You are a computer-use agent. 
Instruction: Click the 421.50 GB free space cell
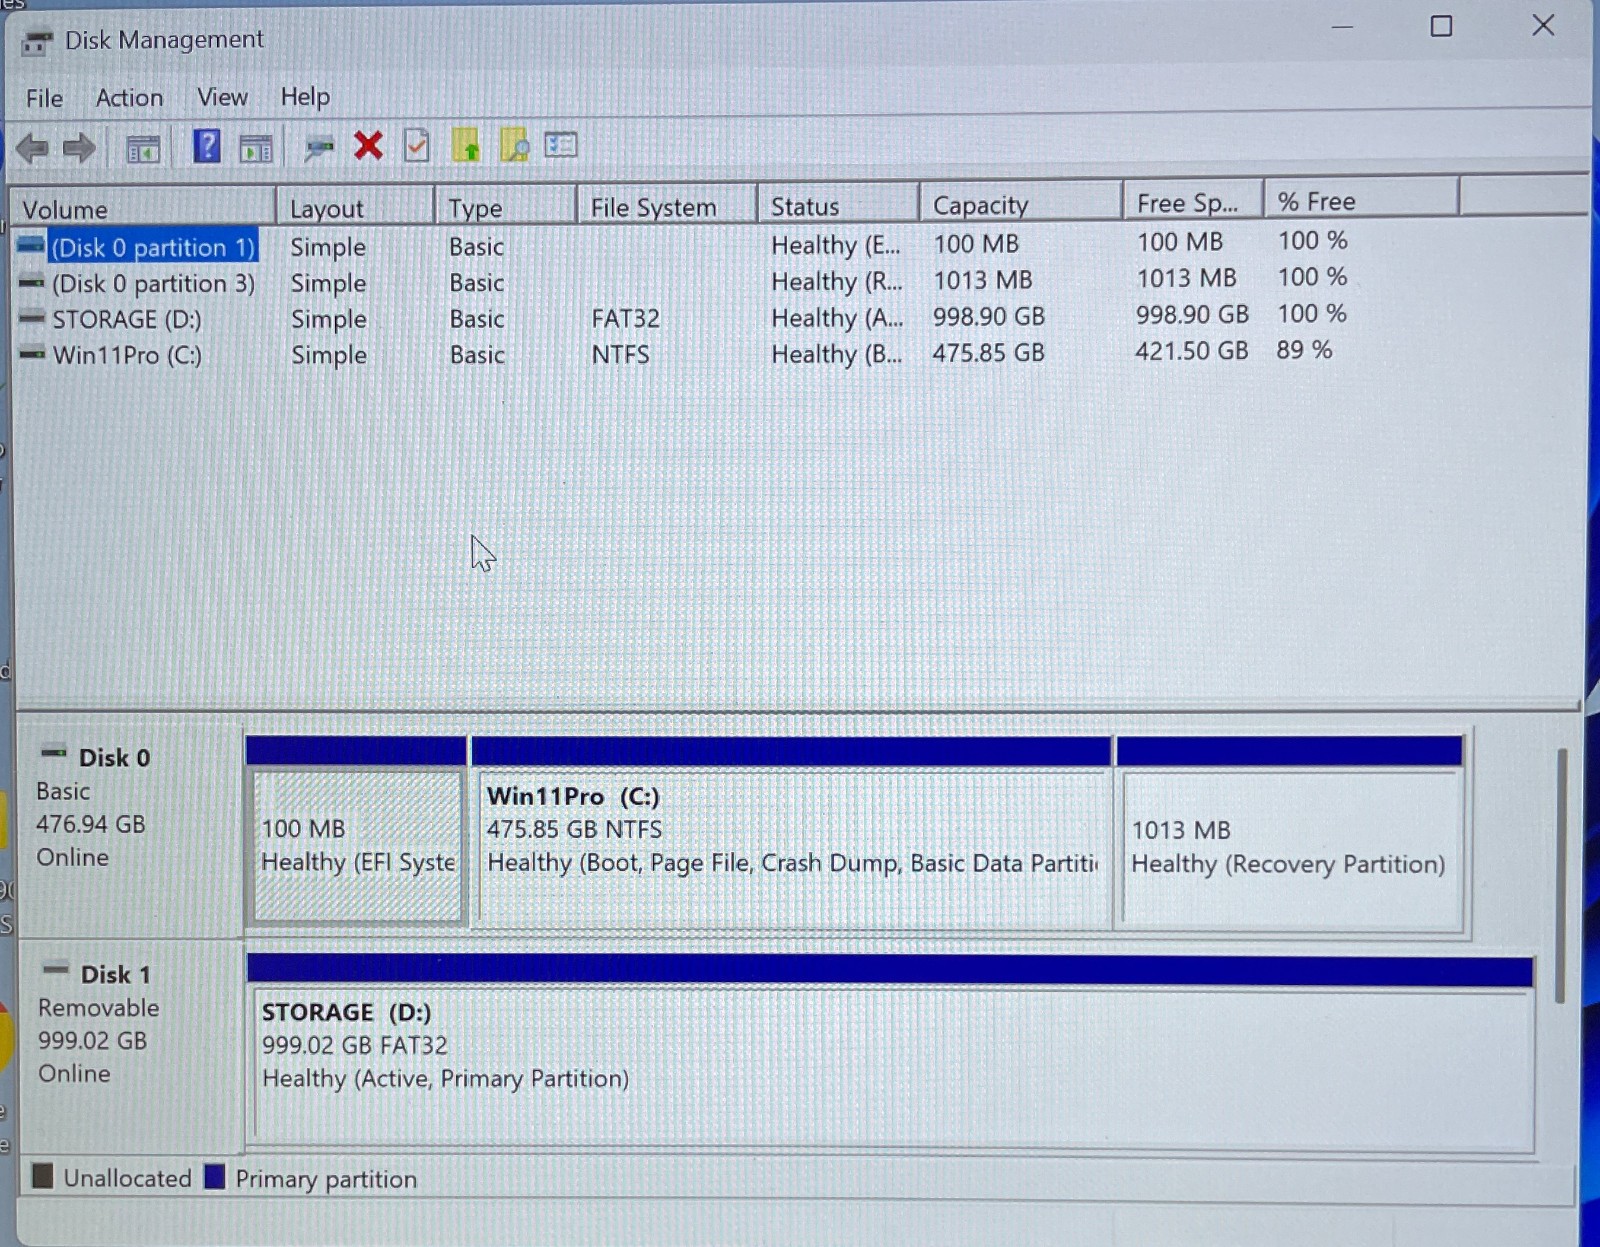(x=1191, y=350)
